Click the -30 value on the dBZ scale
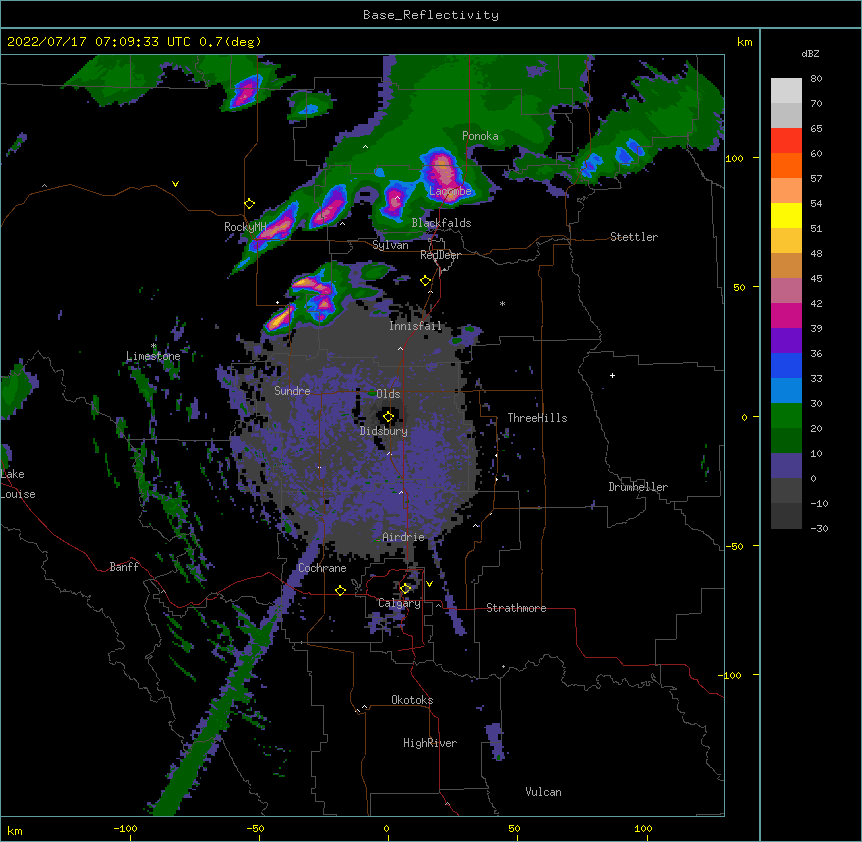Screen dimensions: 862x842 819,528
